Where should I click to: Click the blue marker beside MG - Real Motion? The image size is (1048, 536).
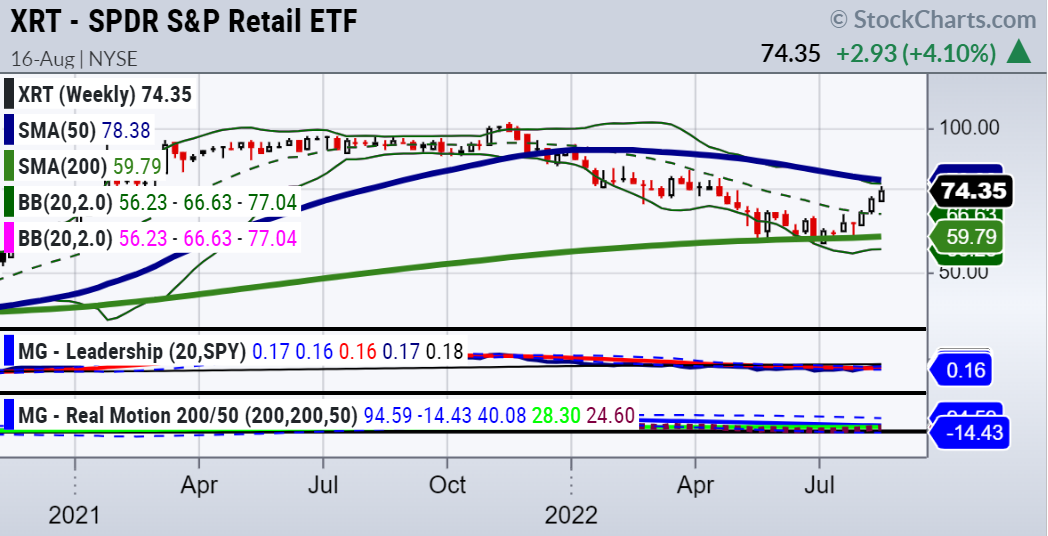point(10,413)
